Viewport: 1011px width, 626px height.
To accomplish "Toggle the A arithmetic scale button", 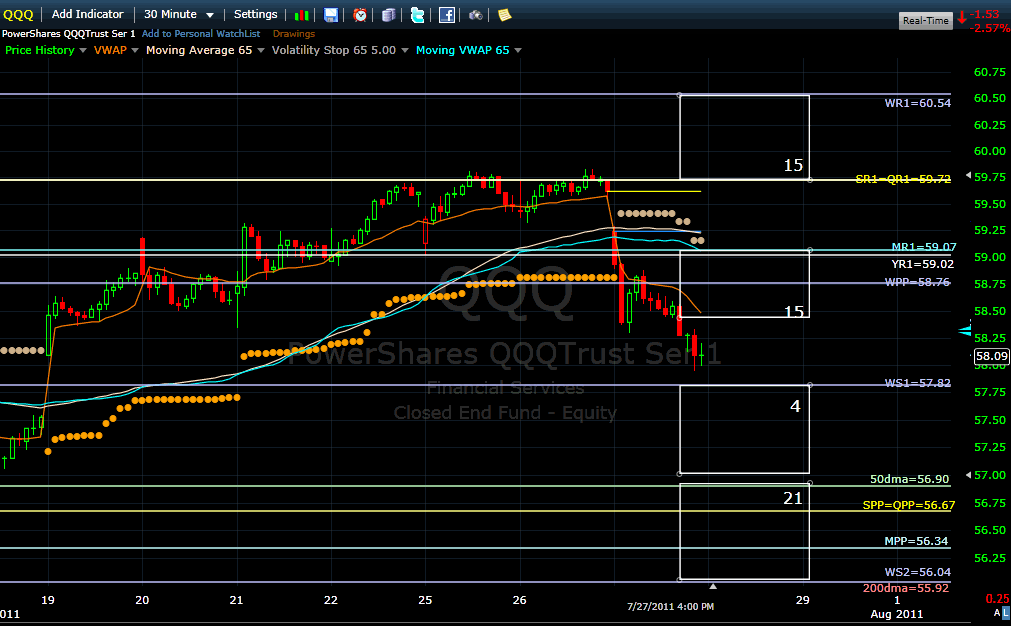I will 997,613.
